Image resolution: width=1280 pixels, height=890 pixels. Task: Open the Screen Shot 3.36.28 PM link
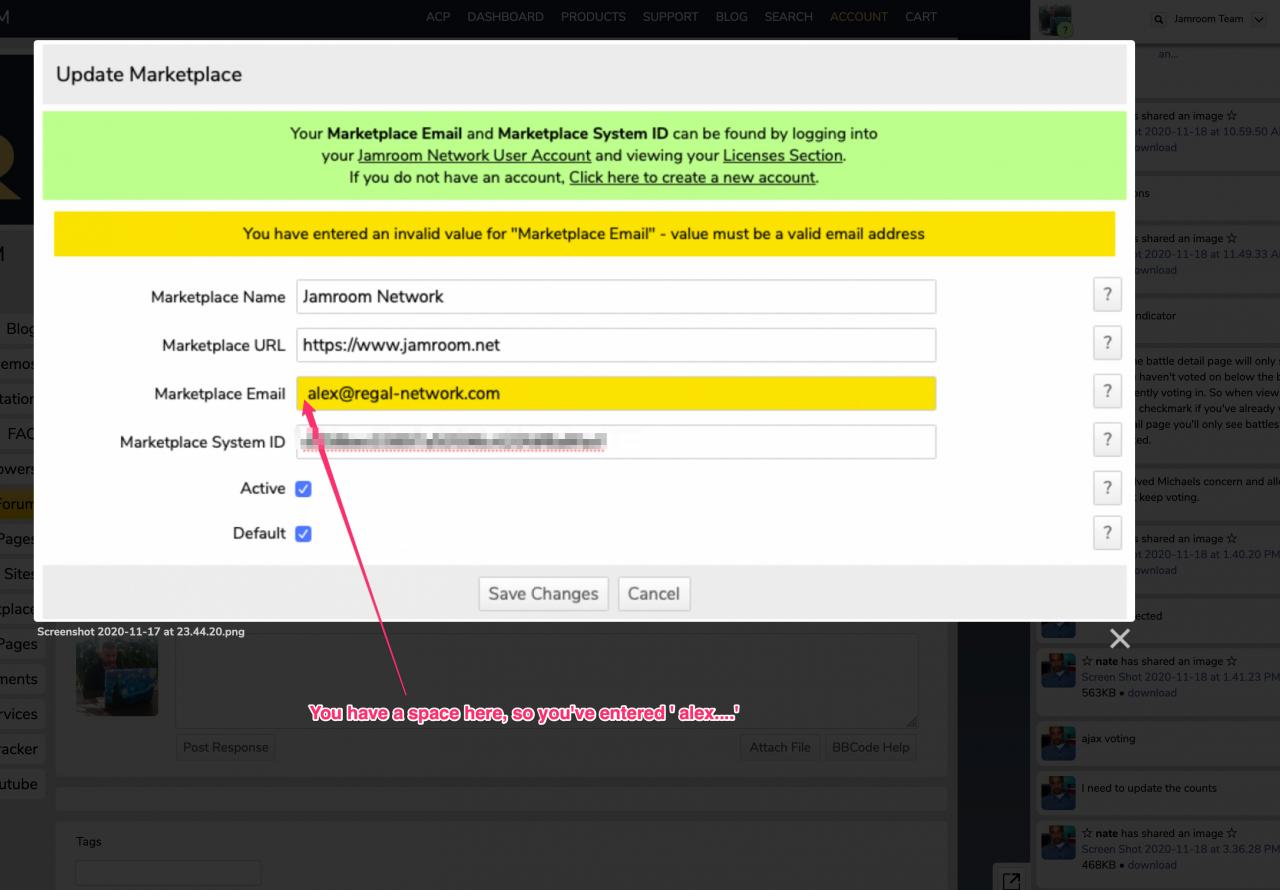click(1180, 849)
